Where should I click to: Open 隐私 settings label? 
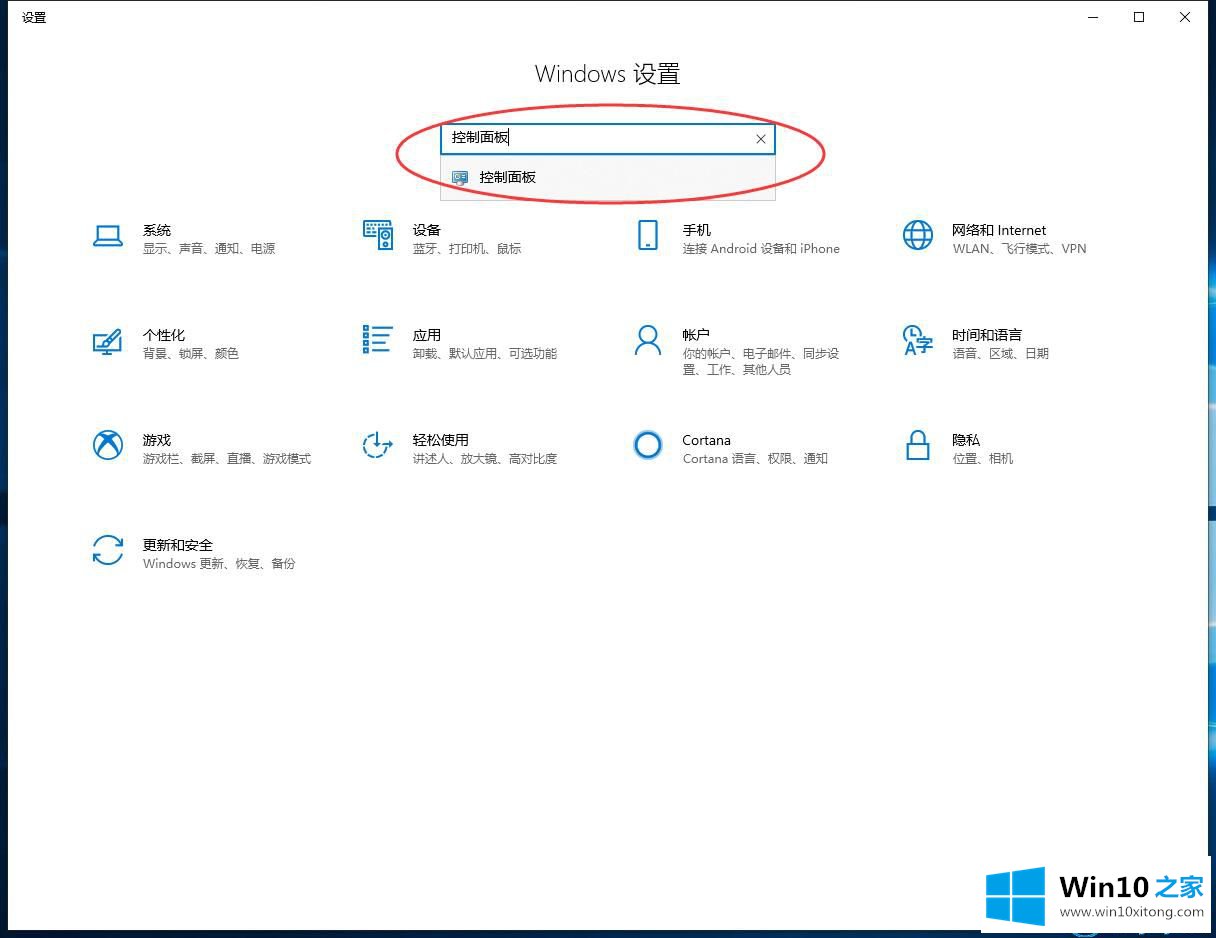(x=966, y=440)
